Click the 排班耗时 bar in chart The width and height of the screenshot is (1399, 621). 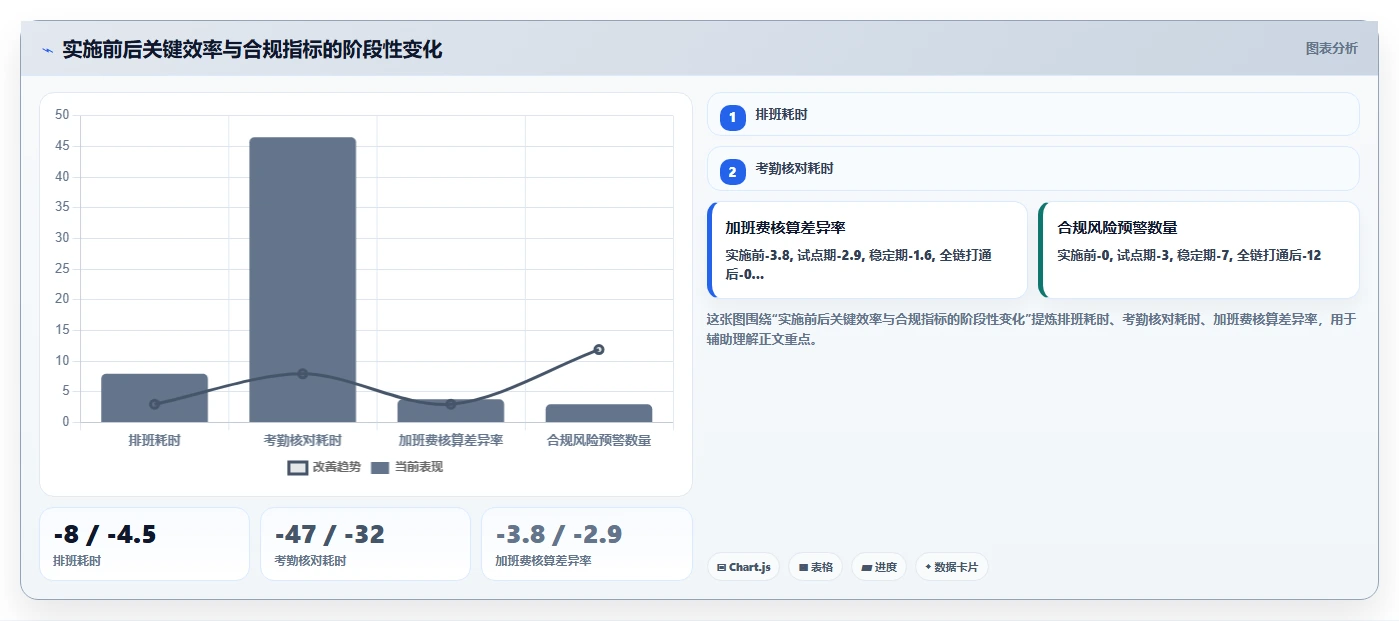154,398
